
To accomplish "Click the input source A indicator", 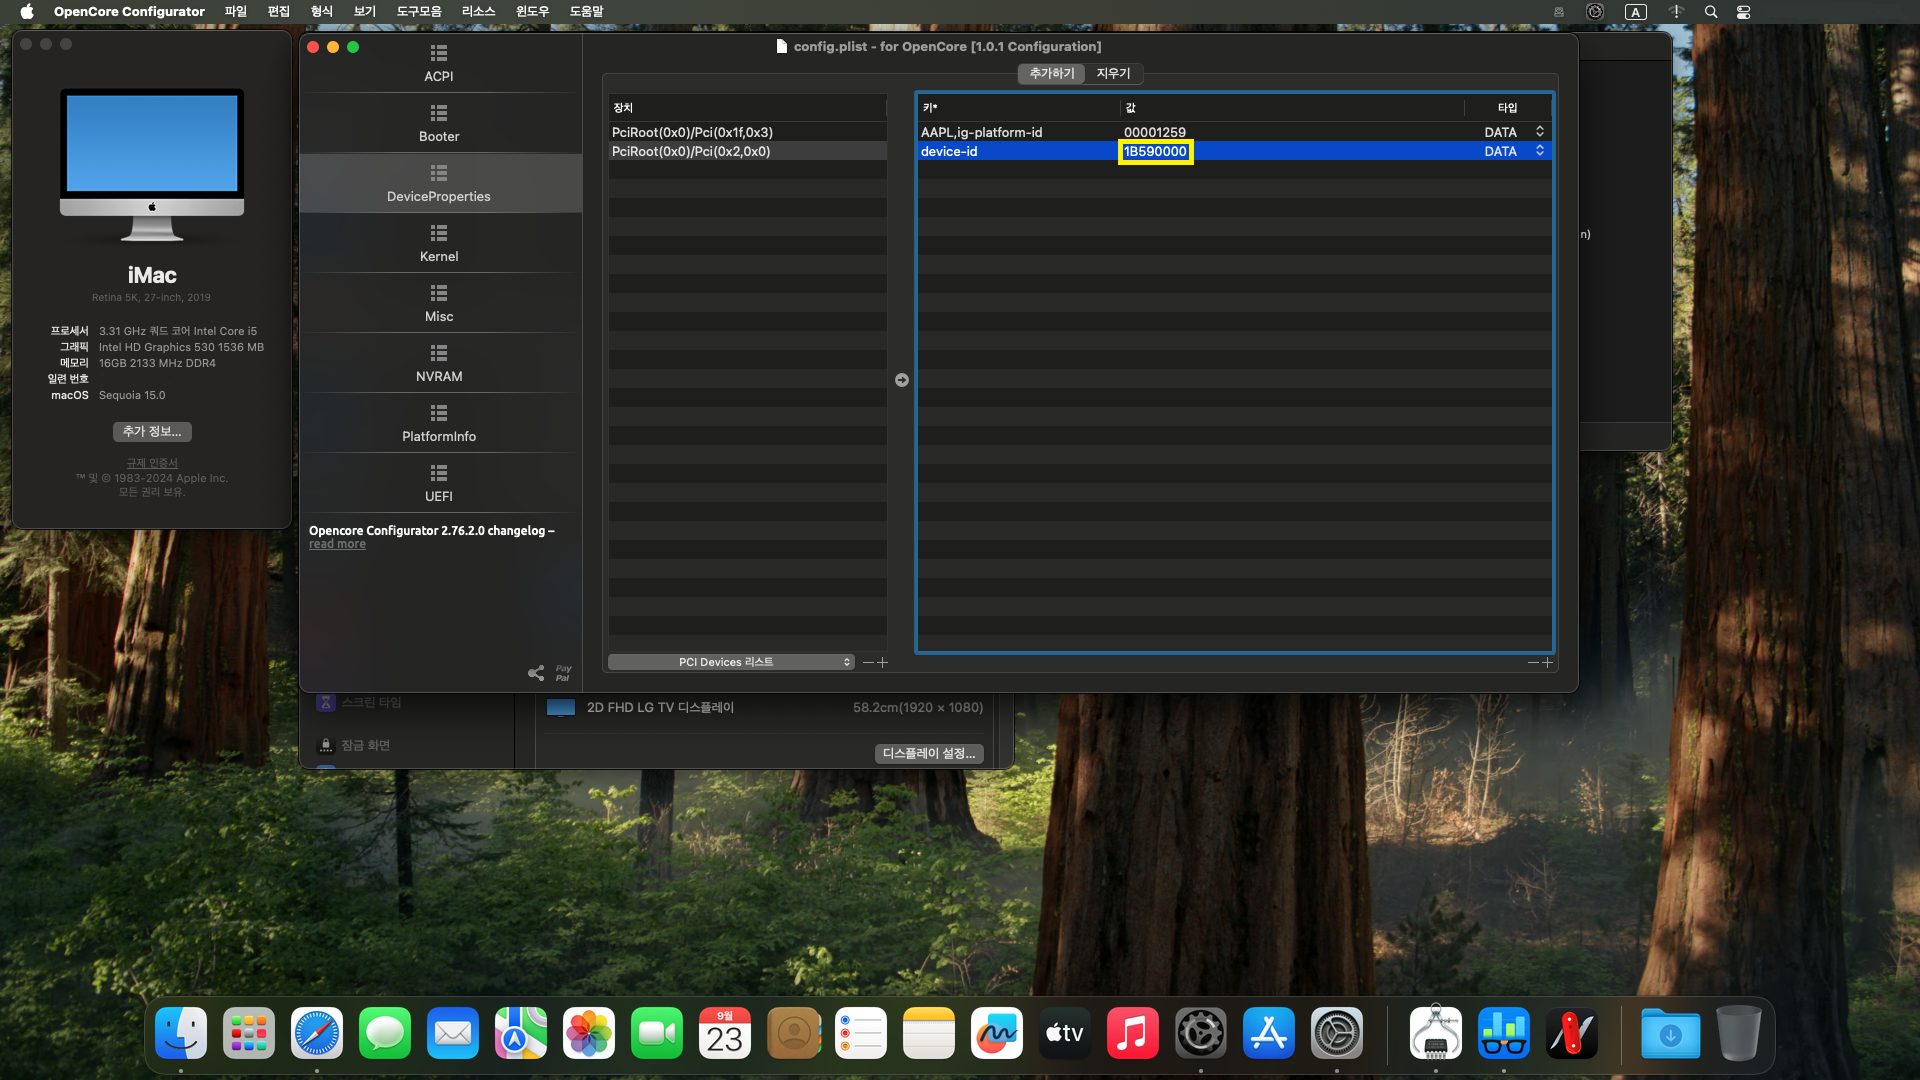I will pos(1636,12).
